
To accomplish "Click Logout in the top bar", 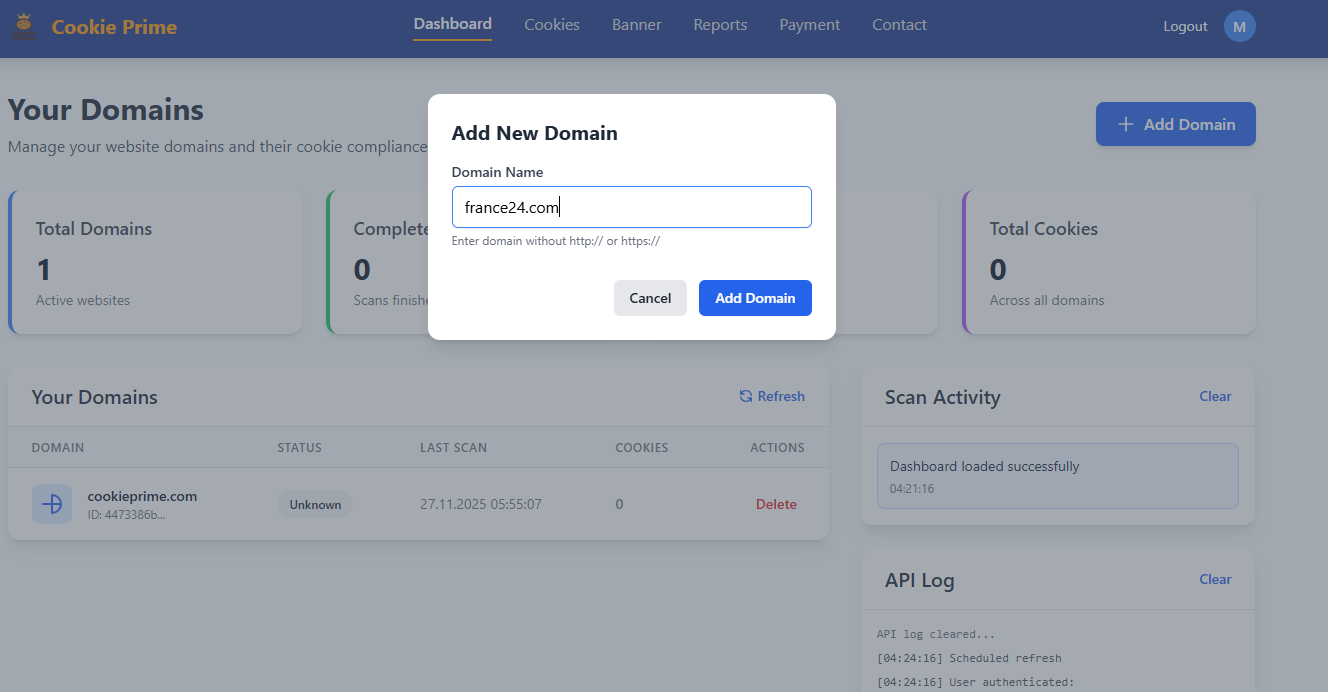I will 1185,26.
